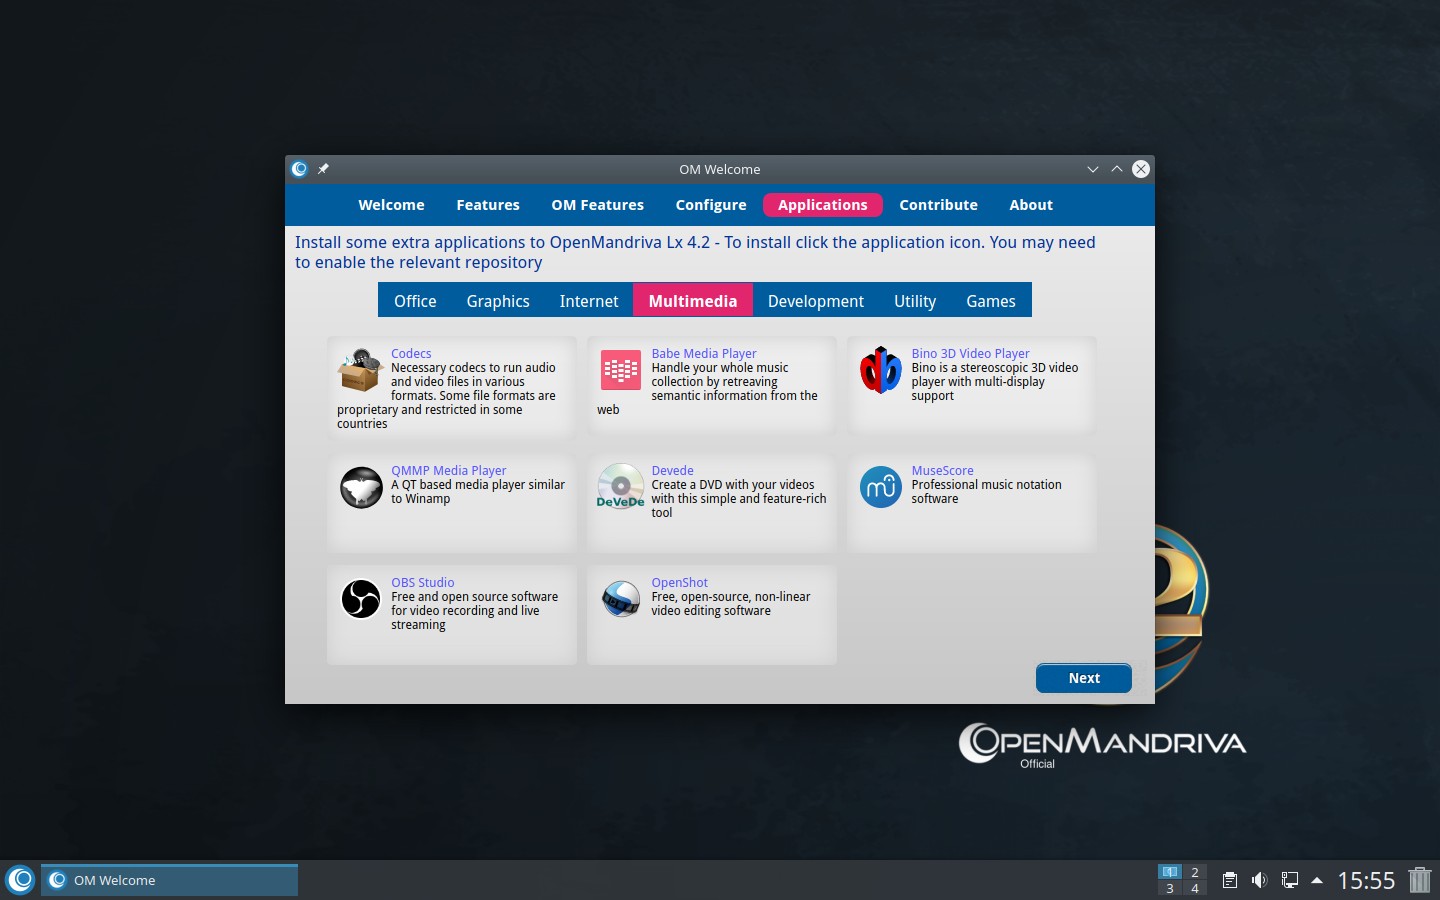The width and height of the screenshot is (1440, 900).
Task: Click the MuseScore title
Action: [942, 471]
